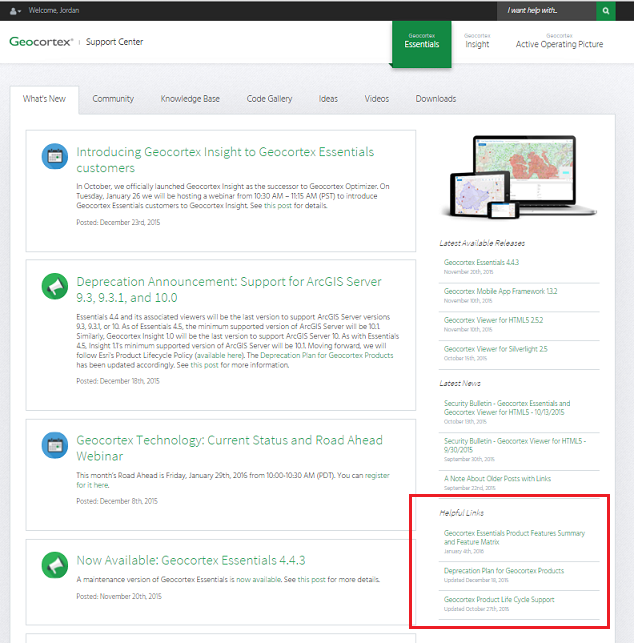Click 'Posted: December 18th, 2015' date text
Image resolution: width=634 pixels, height=643 pixels.
(118, 381)
